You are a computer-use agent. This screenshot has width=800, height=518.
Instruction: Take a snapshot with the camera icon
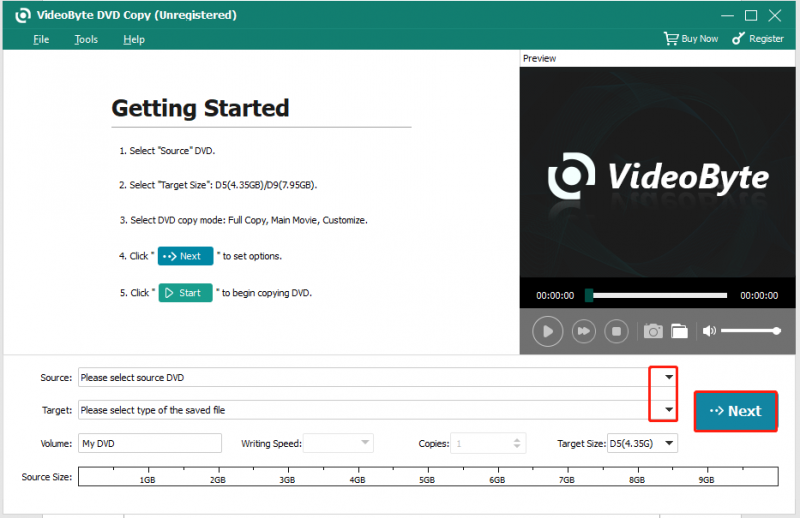(x=653, y=331)
